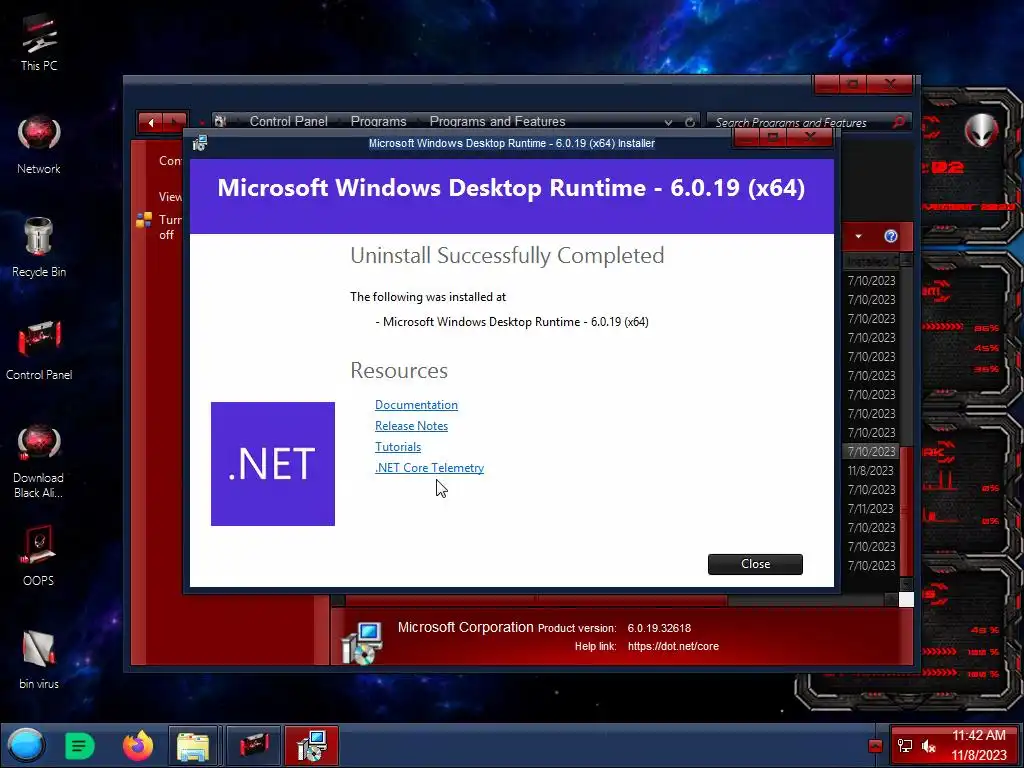Image resolution: width=1024 pixels, height=768 pixels.
Task: Click the 7/11/2023 installed date row
Action: 871,509
